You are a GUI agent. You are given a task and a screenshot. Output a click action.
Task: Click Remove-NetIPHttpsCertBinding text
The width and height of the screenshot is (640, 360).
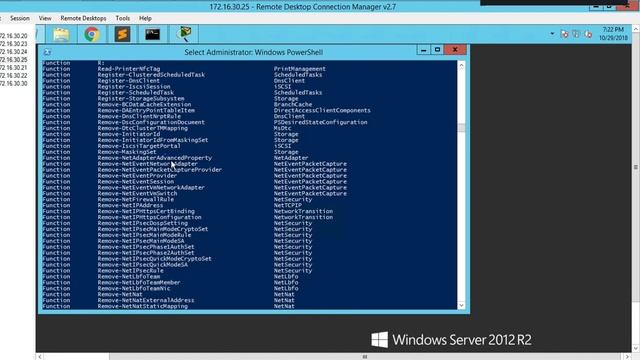pos(146,211)
